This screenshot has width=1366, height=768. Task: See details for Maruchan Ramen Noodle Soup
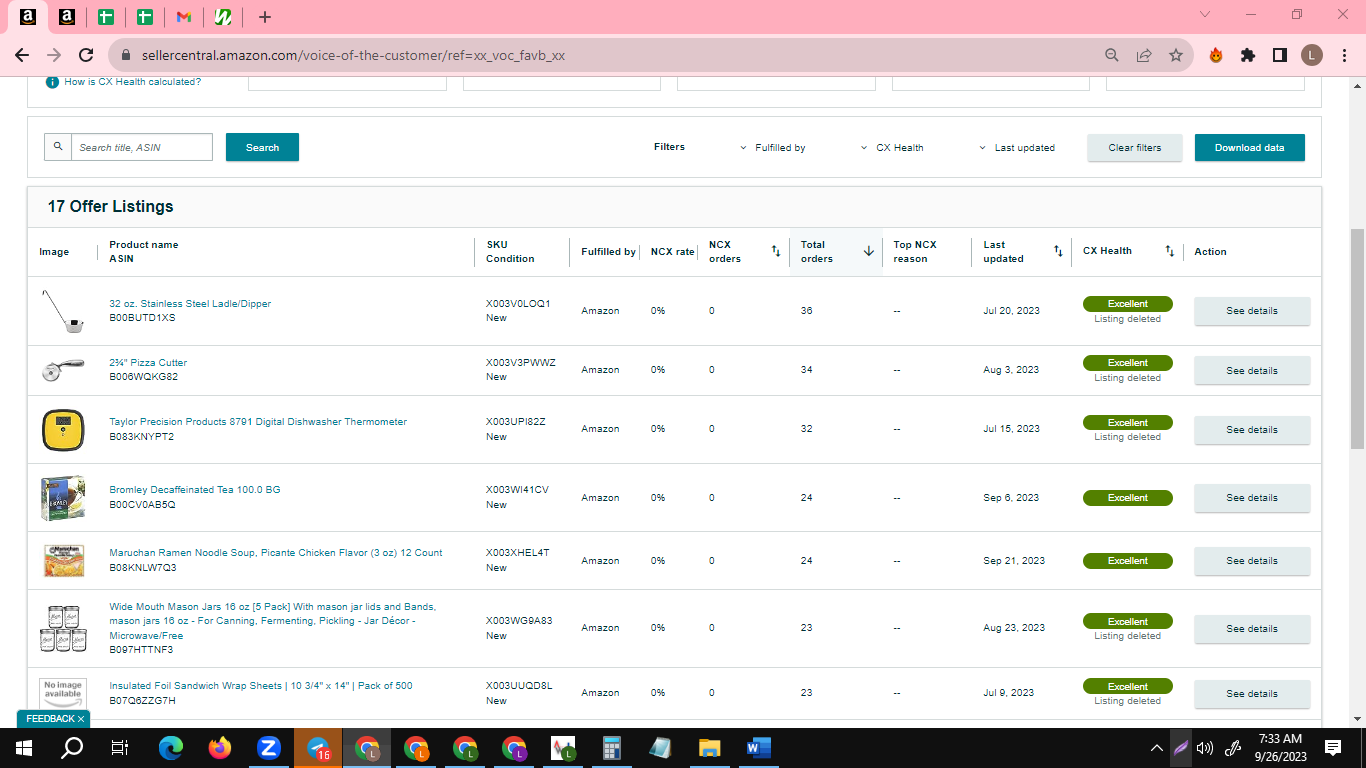pos(1252,561)
